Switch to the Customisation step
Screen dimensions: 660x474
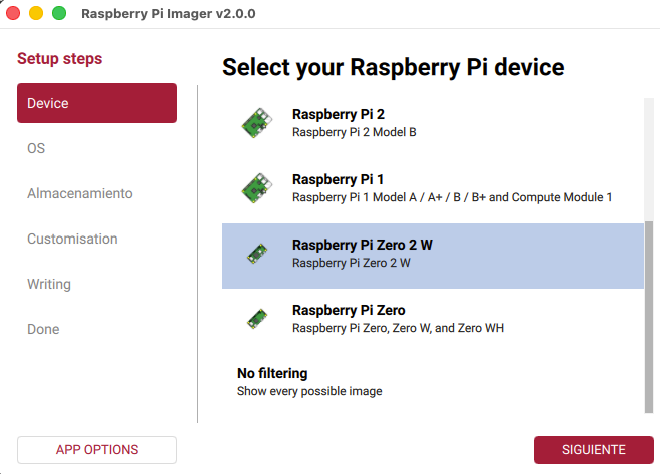72,239
